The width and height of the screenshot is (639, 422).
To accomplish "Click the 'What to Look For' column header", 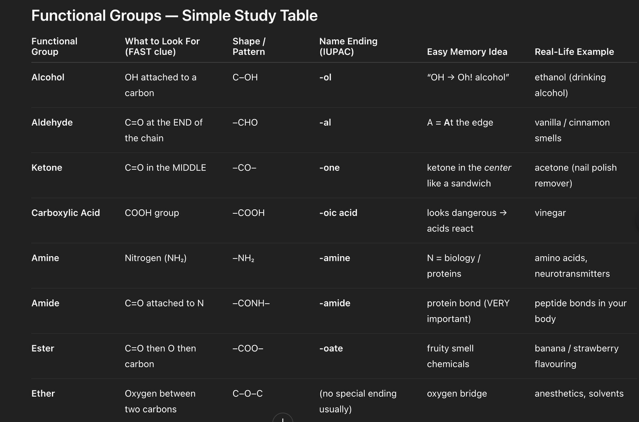I will (162, 46).
